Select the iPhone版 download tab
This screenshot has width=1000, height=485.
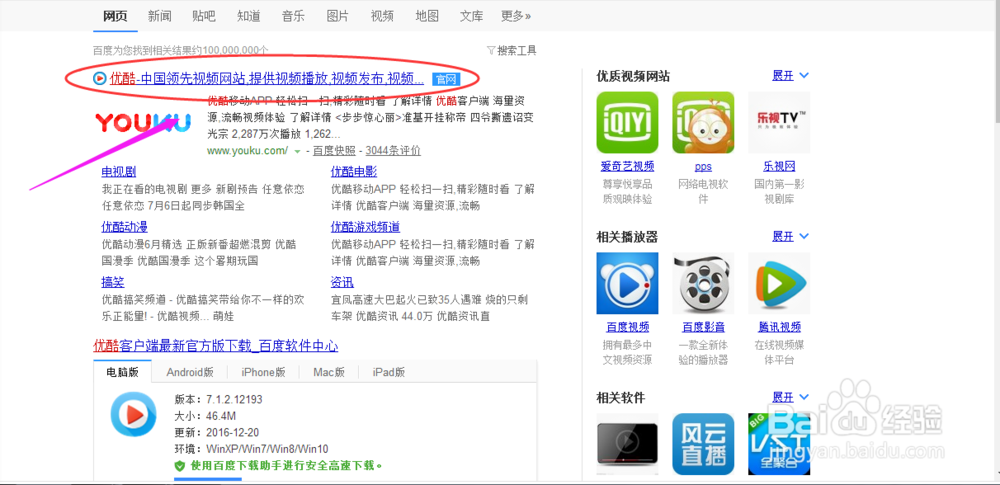263,373
